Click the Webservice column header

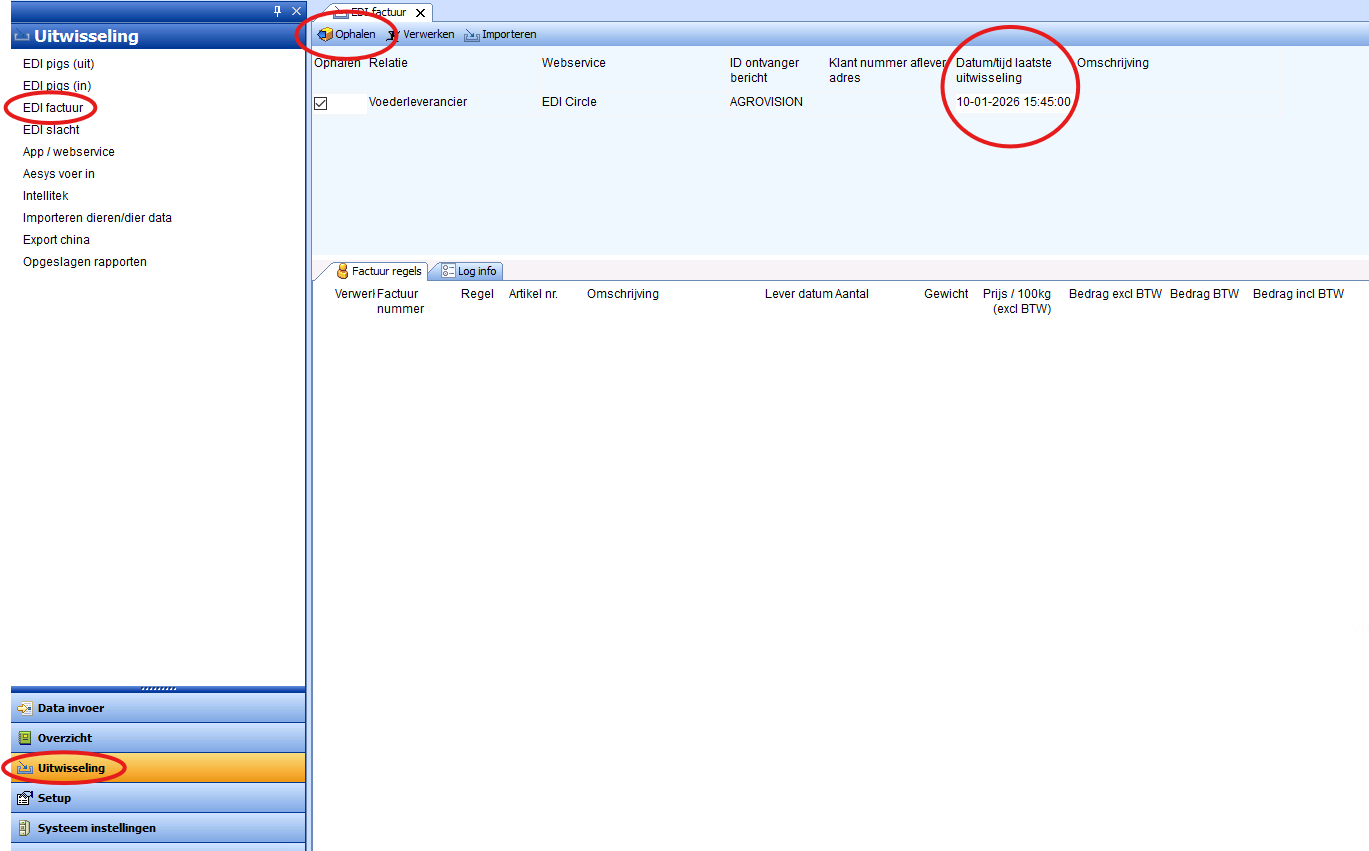[x=574, y=63]
